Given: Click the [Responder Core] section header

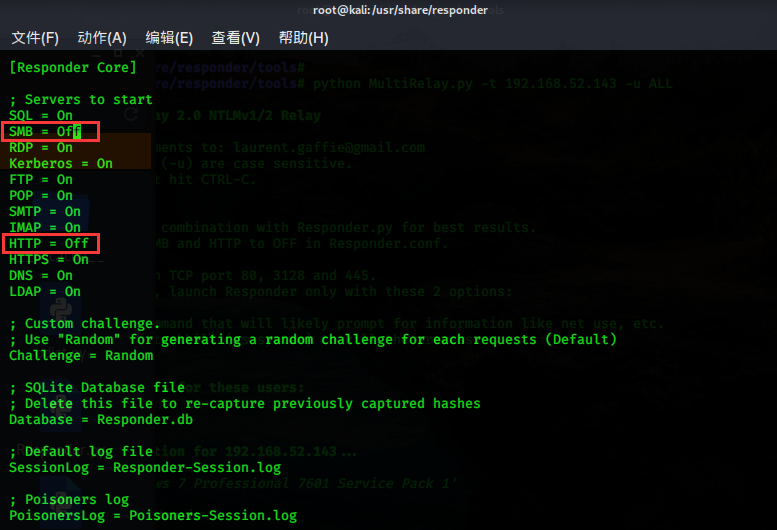Looking at the screenshot, I should coord(73,67).
